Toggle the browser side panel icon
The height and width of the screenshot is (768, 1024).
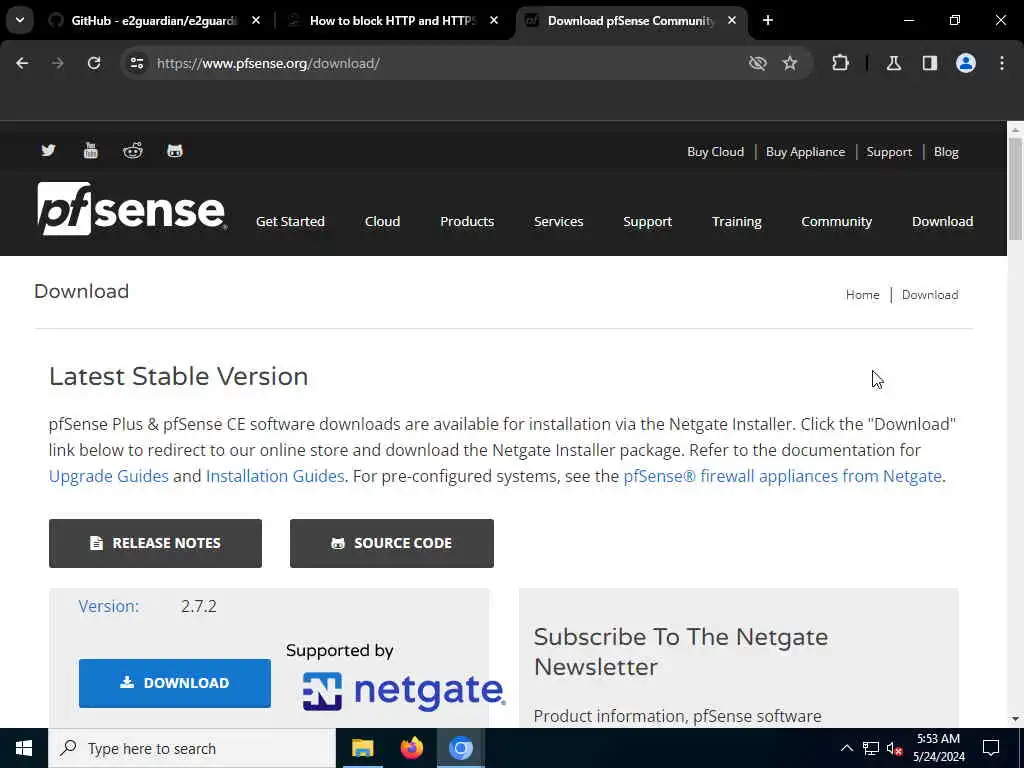929,63
